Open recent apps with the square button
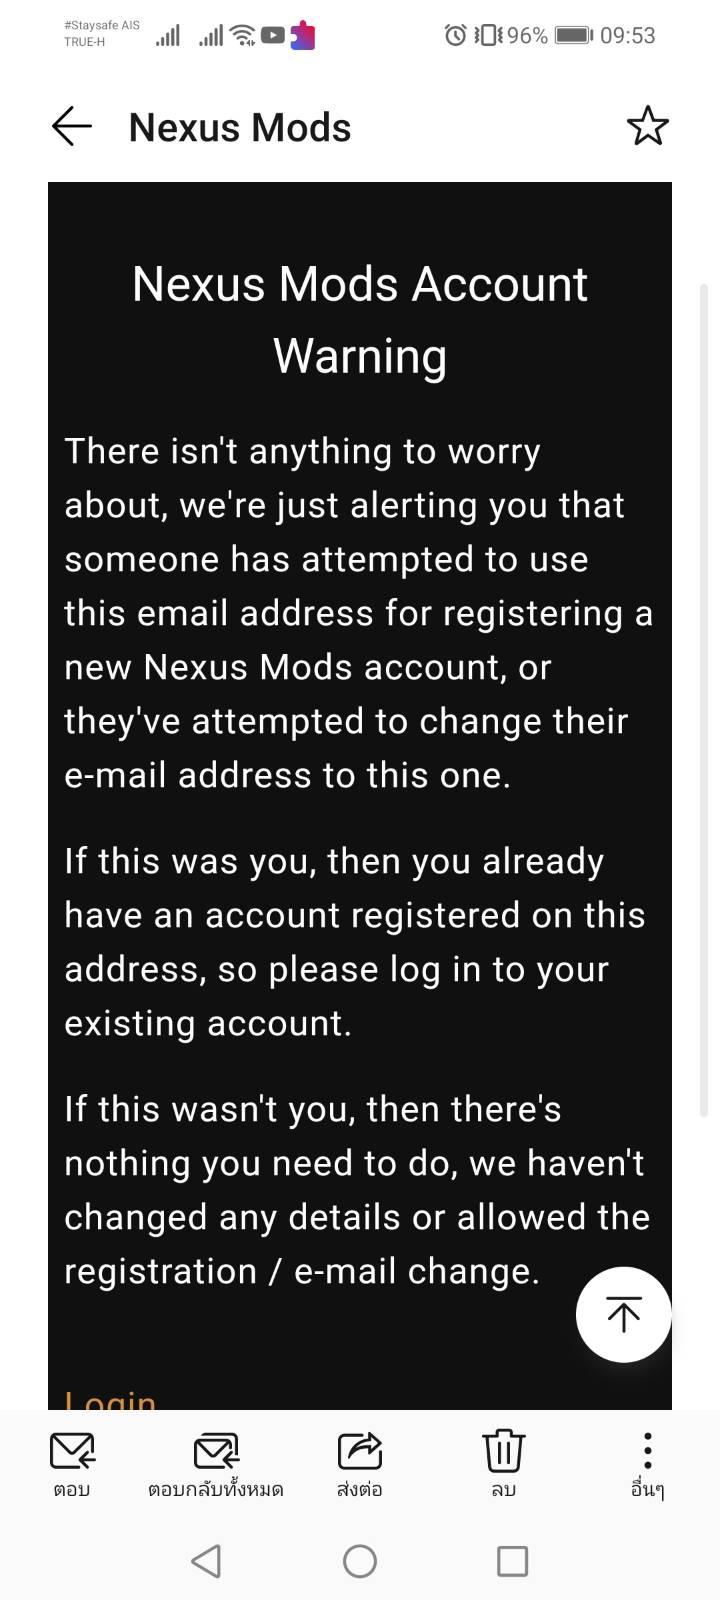Viewport: 720px width, 1600px height. (x=512, y=1561)
